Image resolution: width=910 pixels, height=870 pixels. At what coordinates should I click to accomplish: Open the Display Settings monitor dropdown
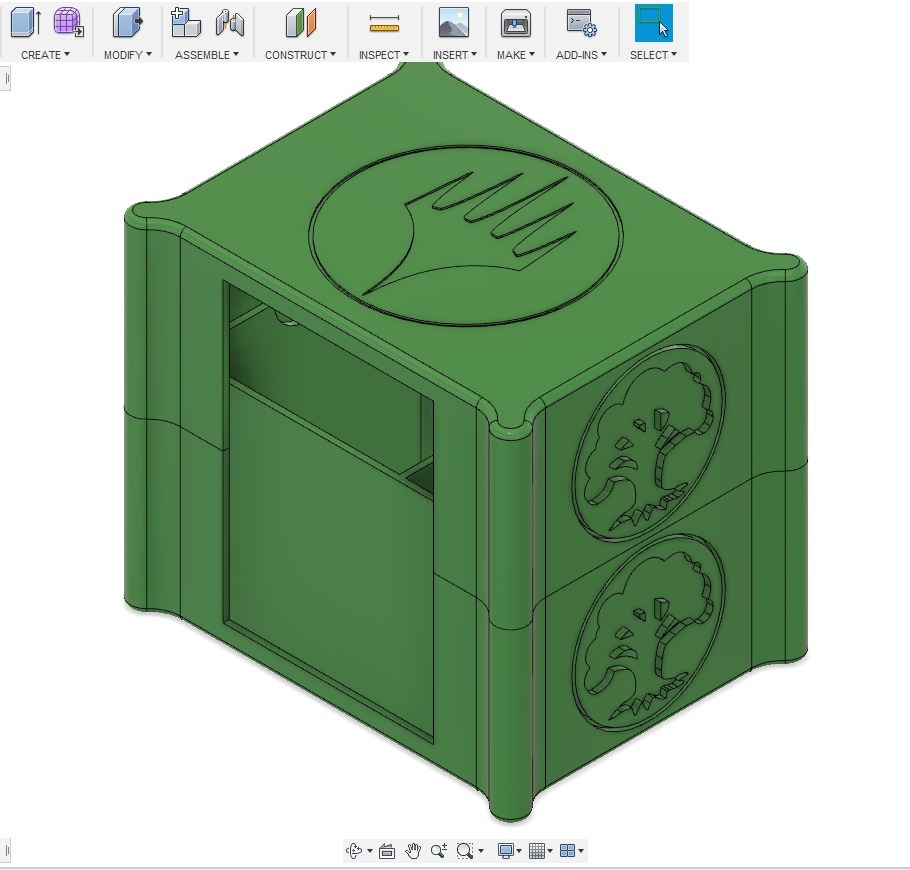[x=511, y=851]
